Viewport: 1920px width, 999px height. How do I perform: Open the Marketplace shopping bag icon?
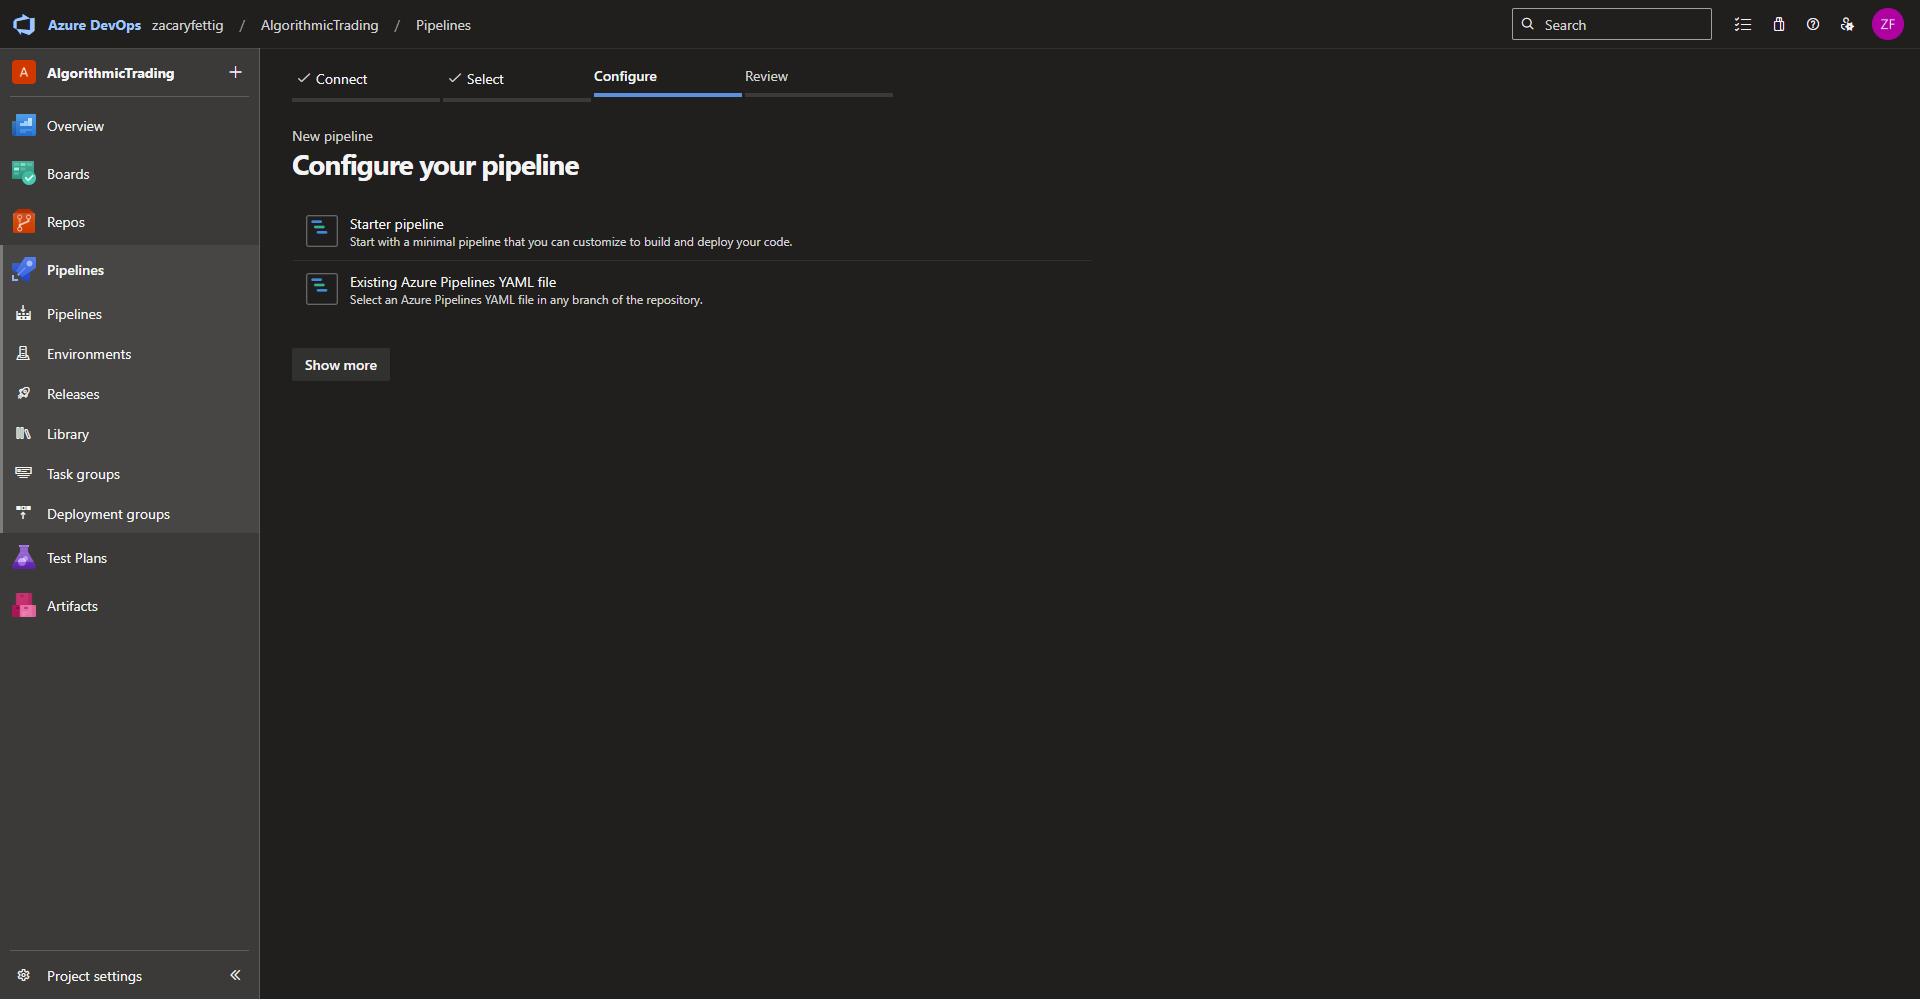point(1779,25)
